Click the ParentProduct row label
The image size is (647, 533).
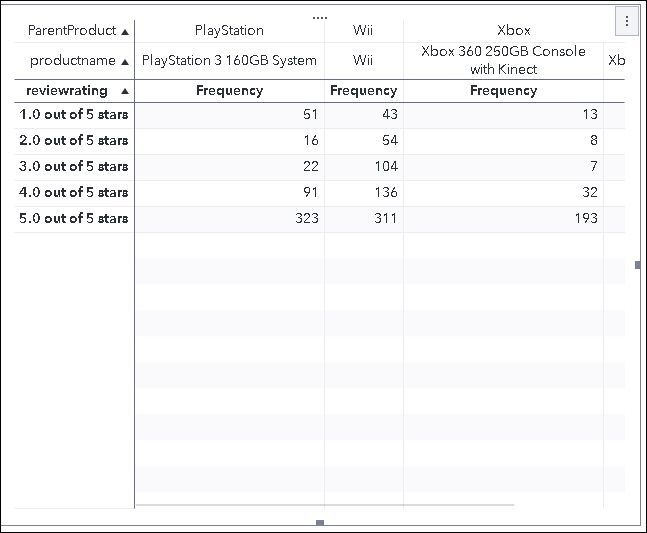[72, 31]
